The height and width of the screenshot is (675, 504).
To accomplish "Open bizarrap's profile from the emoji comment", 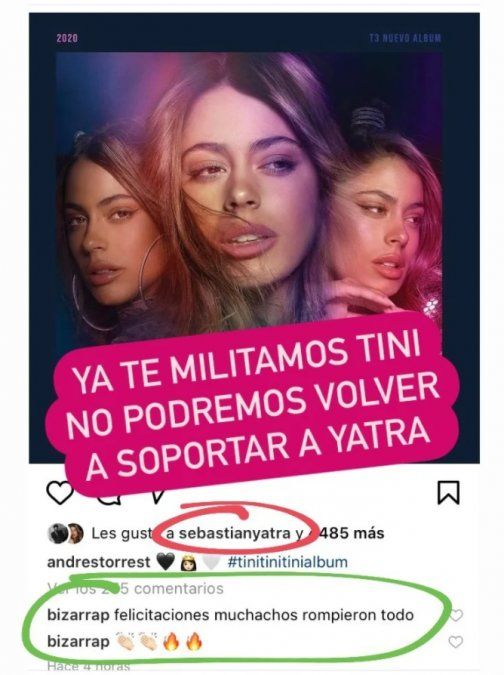I will 78,642.
